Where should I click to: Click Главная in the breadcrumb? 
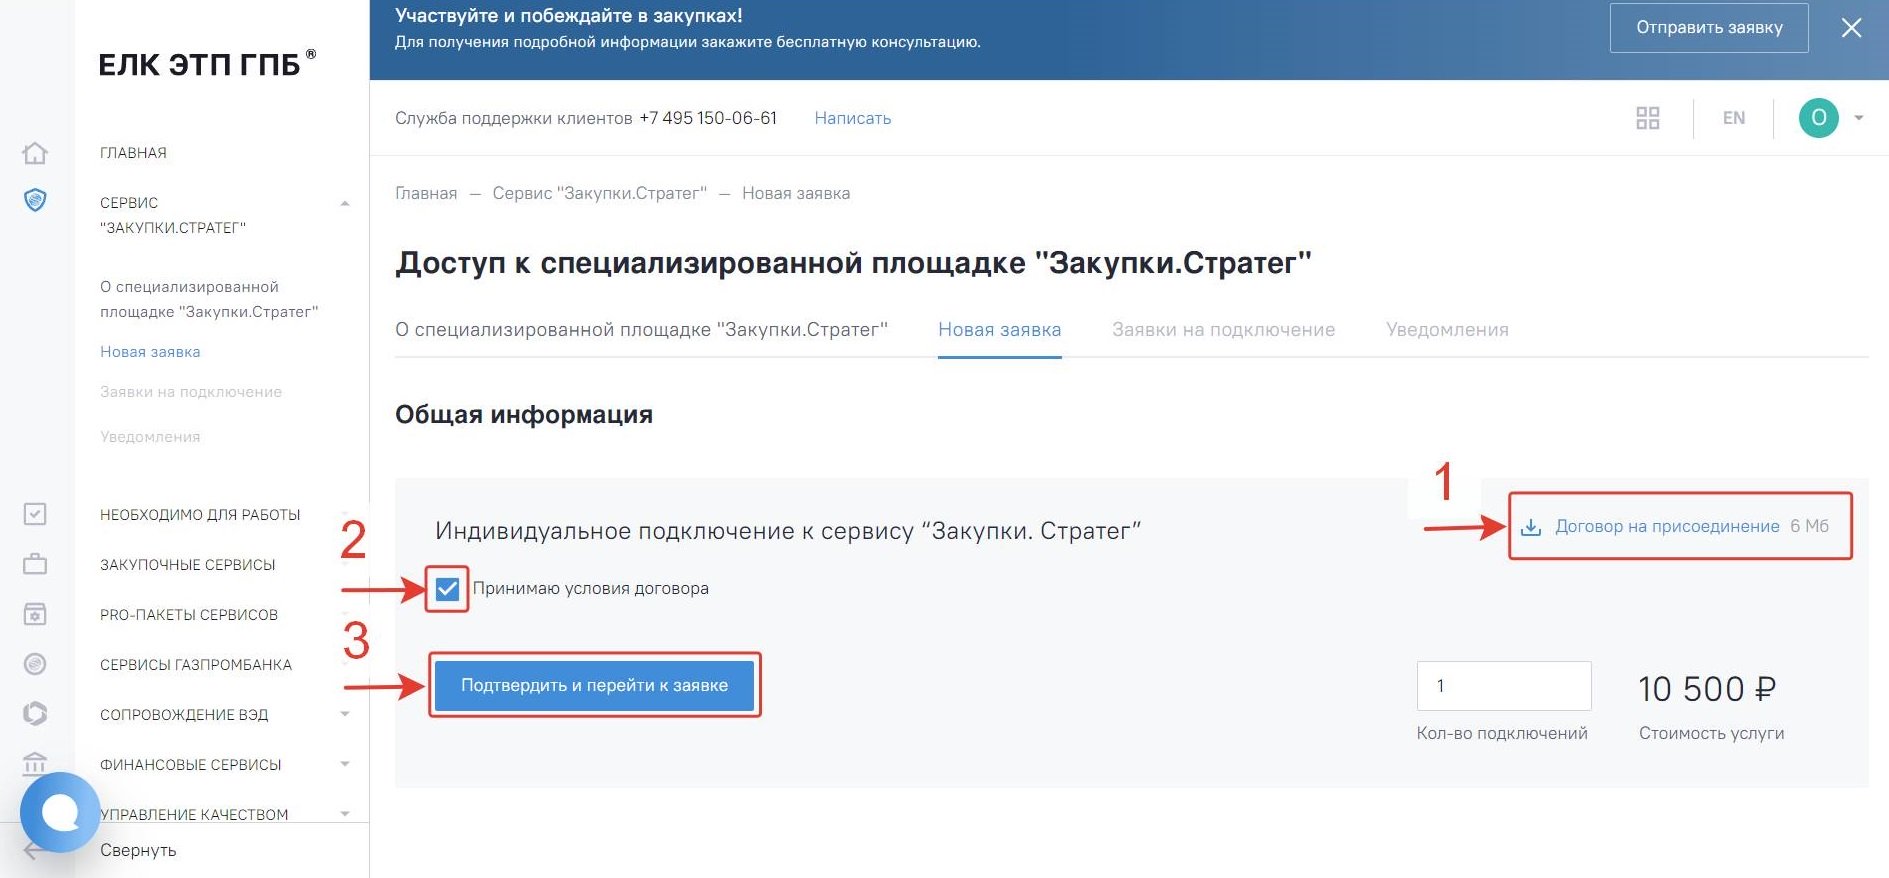(x=426, y=193)
